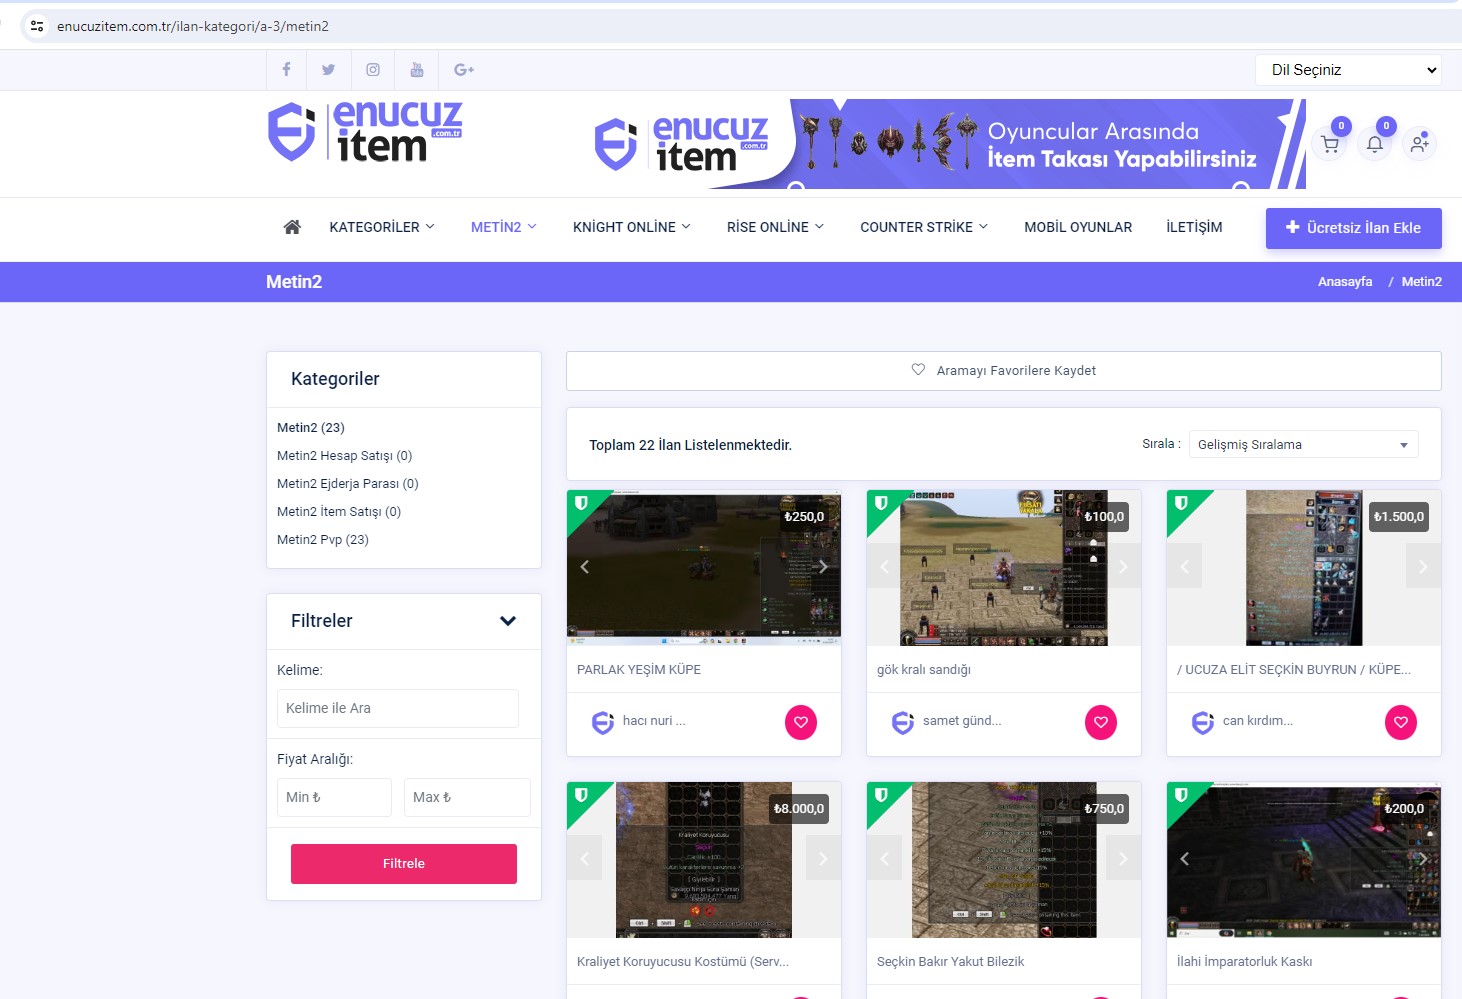The height and width of the screenshot is (999, 1462).
Task: Show next image of PARLAK YEŞİM KÜPE listing
Action: (x=823, y=567)
